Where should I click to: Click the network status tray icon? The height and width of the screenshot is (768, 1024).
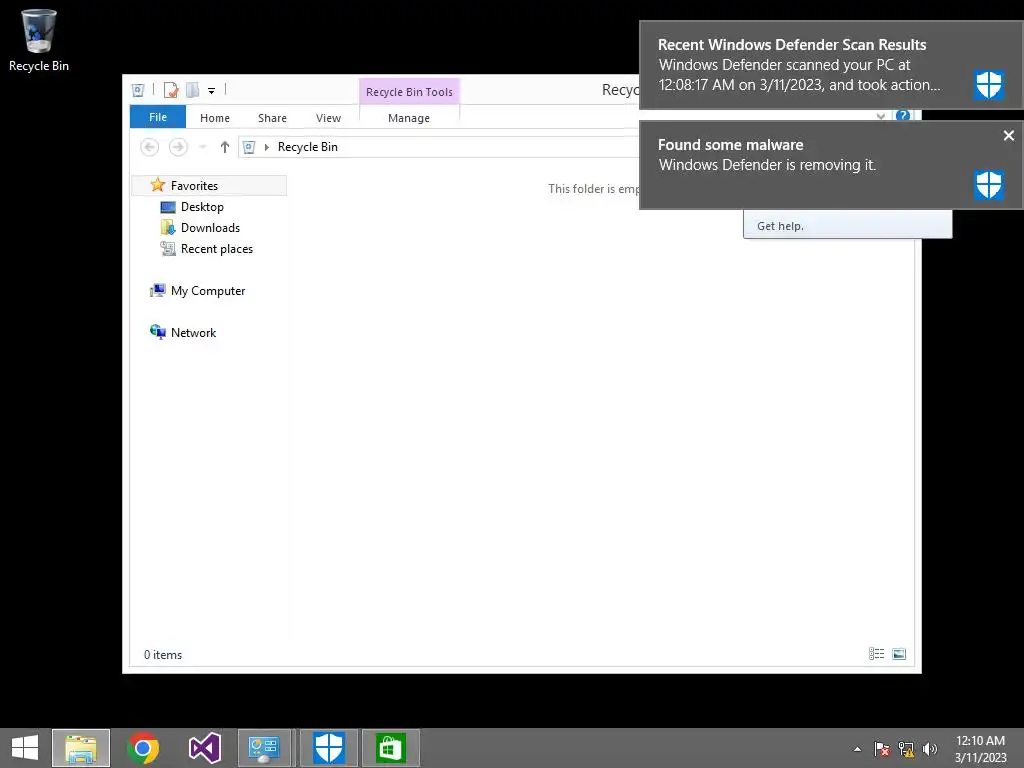tap(906, 749)
